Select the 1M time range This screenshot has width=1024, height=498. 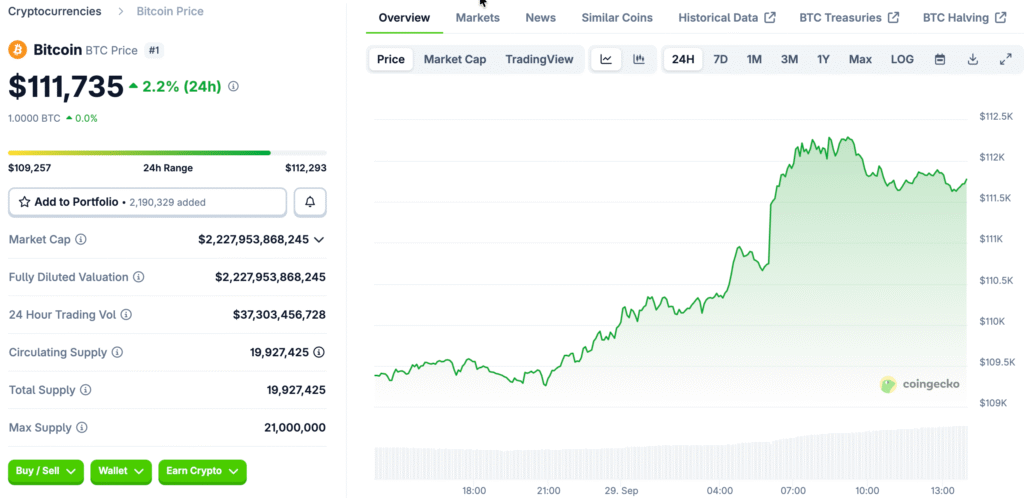click(x=754, y=59)
